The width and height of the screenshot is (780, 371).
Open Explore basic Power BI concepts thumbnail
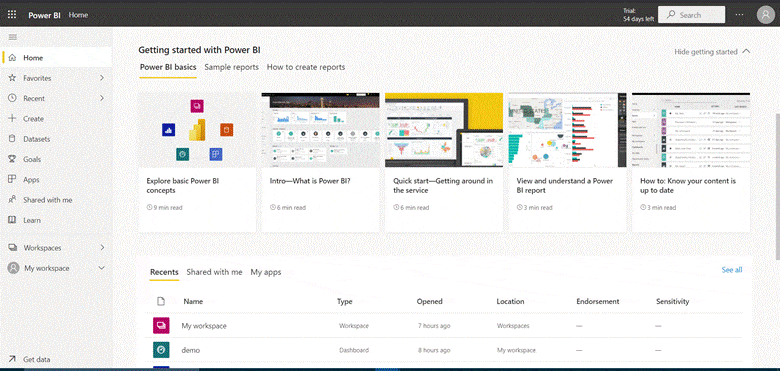197,130
